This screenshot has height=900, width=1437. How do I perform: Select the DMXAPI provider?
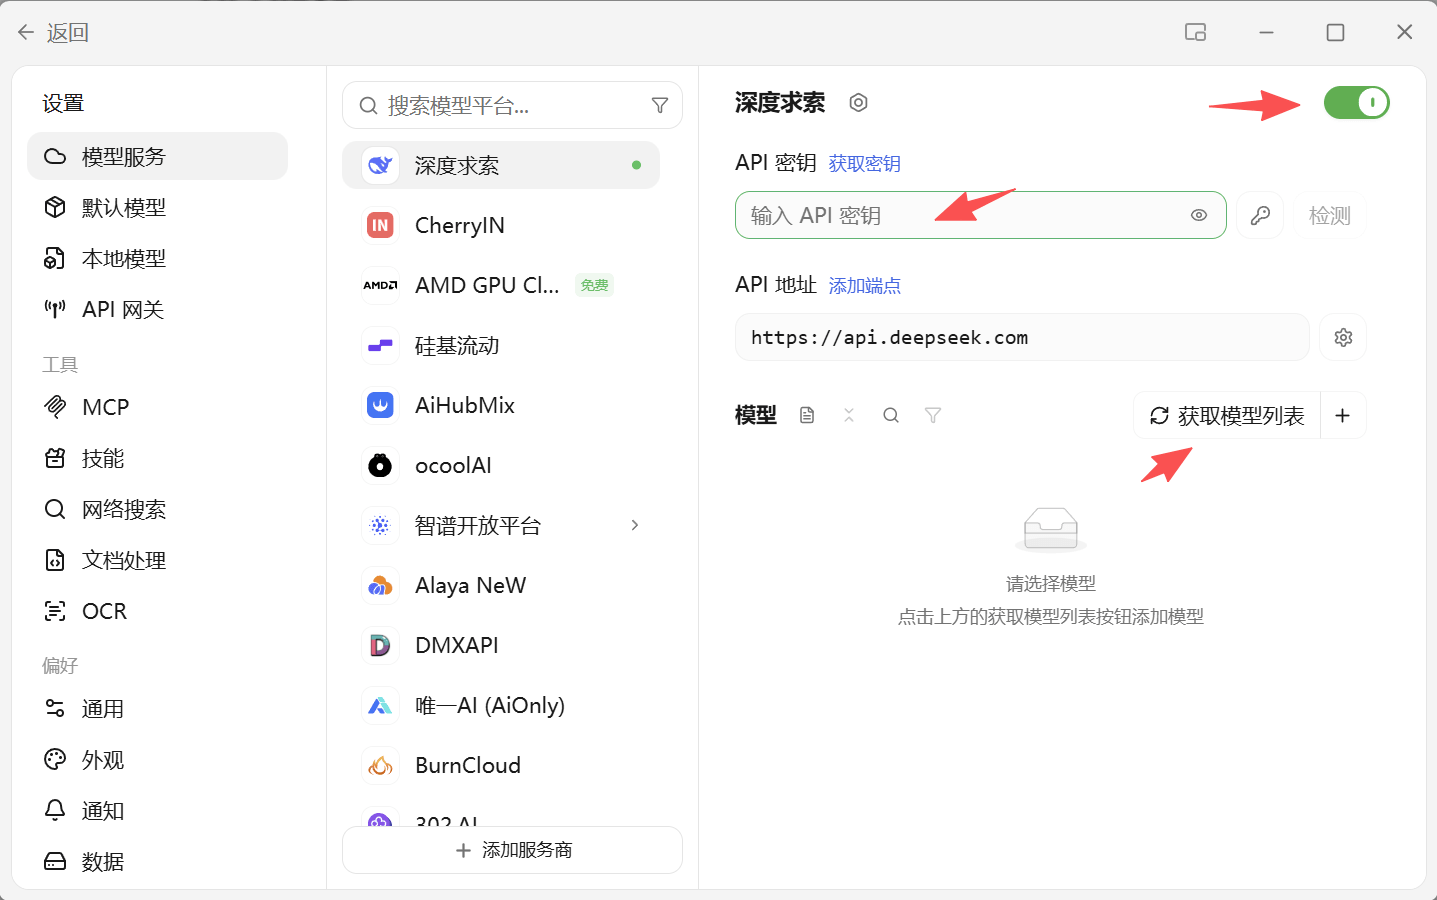point(501,645)
